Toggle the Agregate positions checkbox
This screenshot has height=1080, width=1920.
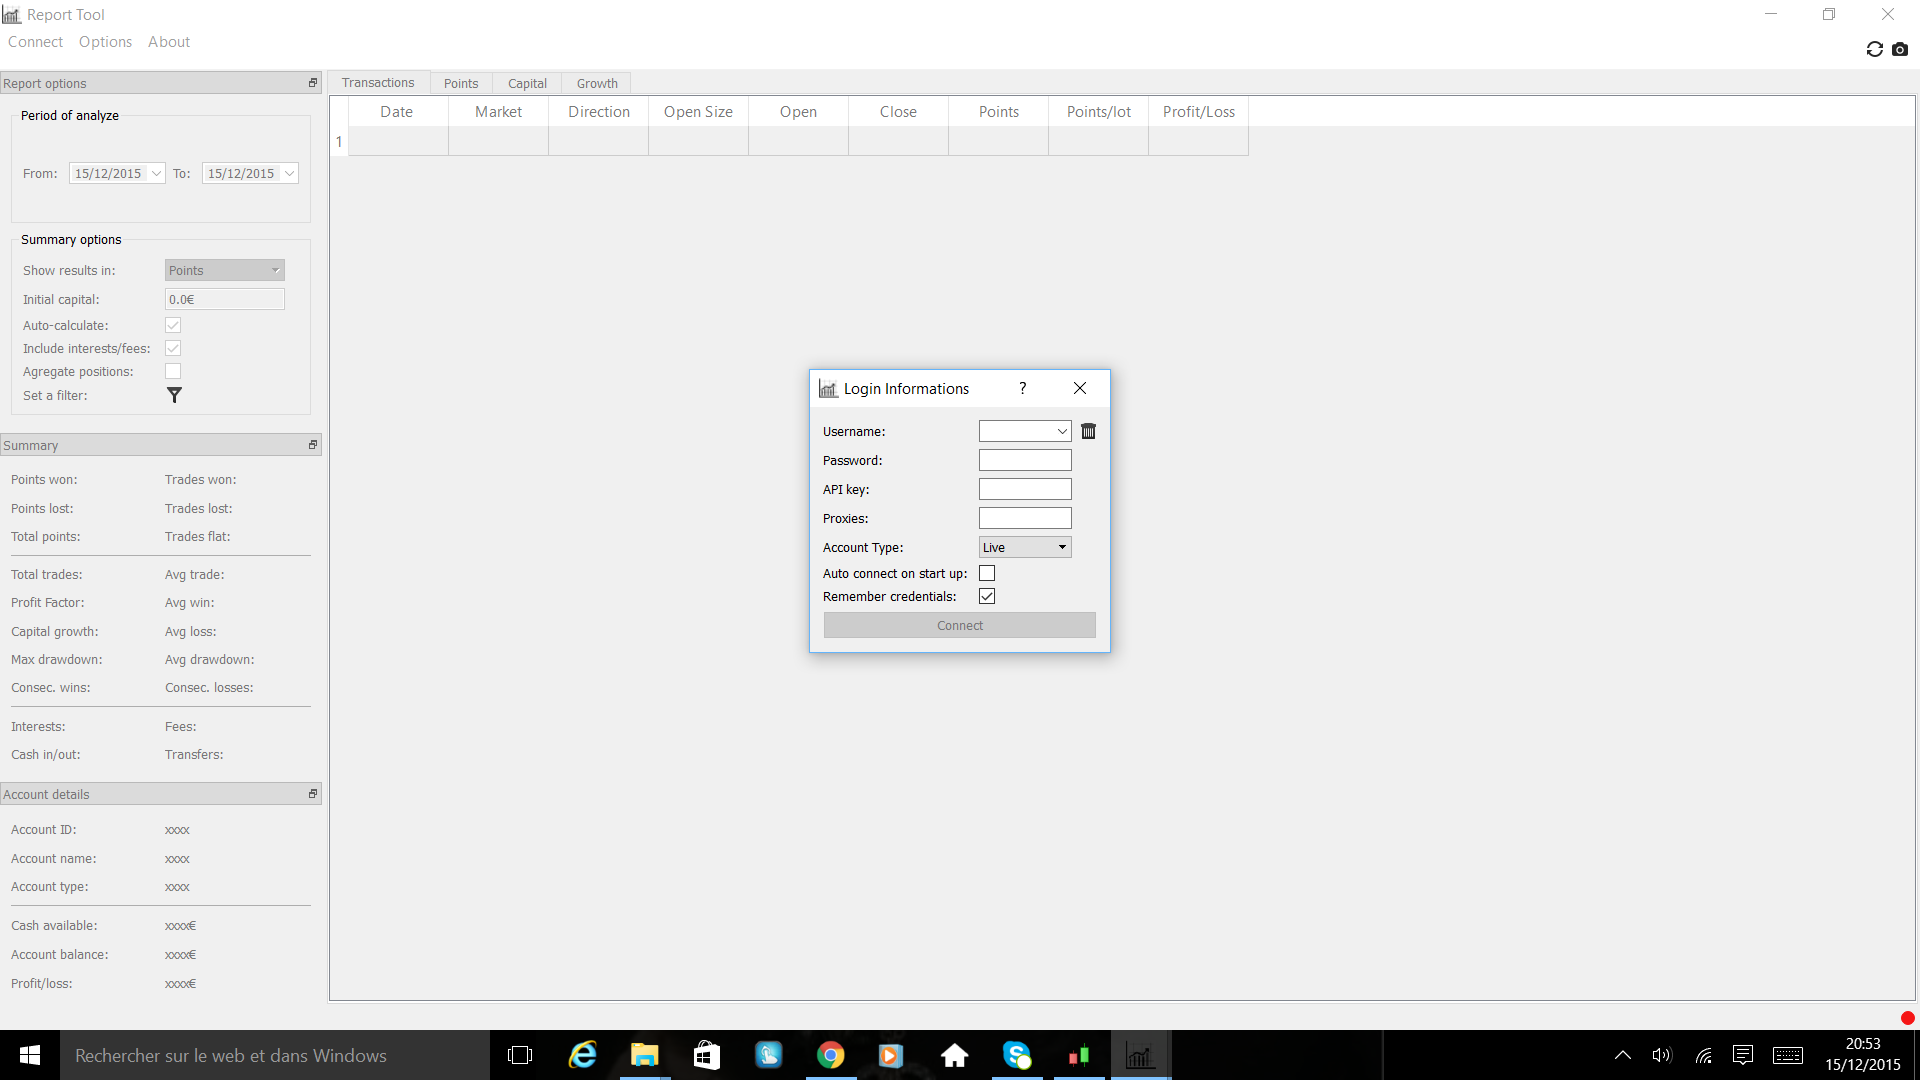point(173,371)
